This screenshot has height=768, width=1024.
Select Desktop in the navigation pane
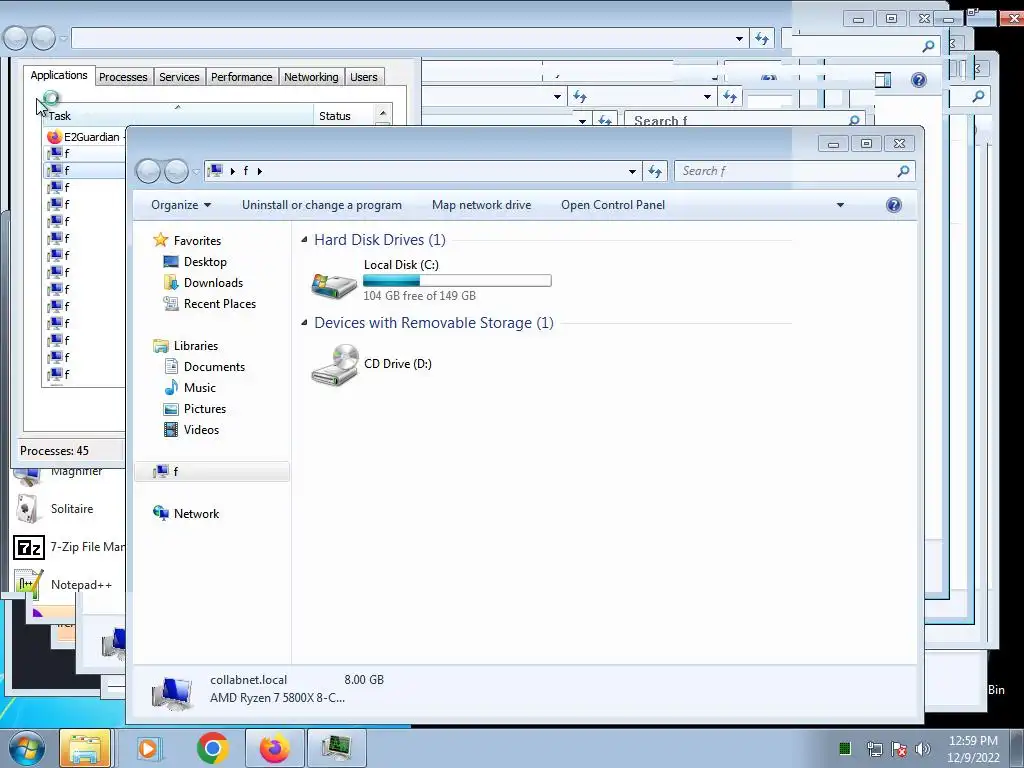[195, 262]
